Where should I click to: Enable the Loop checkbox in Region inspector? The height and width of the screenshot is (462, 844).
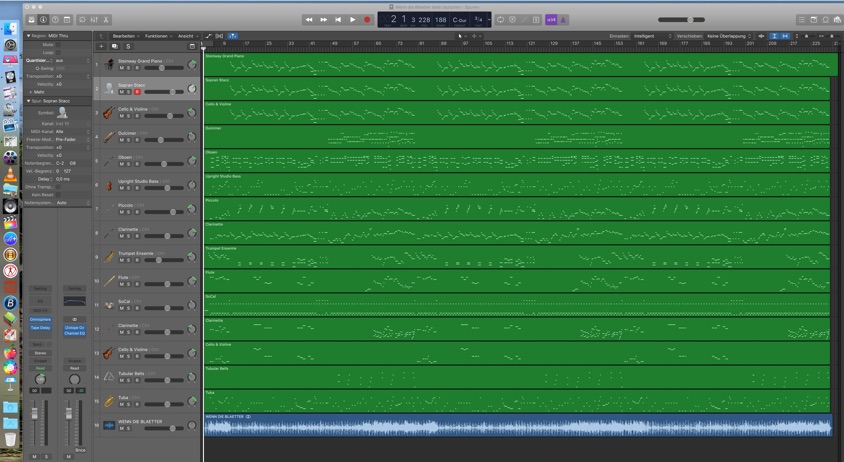(x=58, y=52)
